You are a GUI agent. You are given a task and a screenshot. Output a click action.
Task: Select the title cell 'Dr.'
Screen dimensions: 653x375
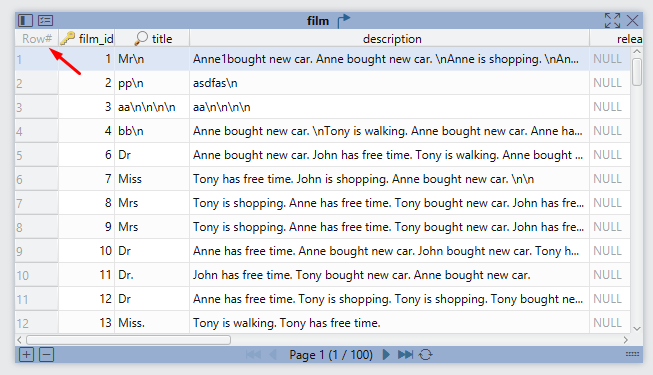[152, 275]
